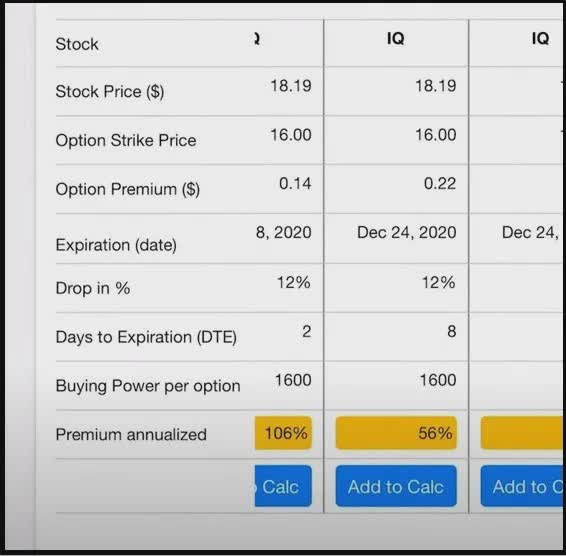This screenshot has width=566, height=556.
Task: Click the Buying Power per option label
Action: (x=148, y=386)
